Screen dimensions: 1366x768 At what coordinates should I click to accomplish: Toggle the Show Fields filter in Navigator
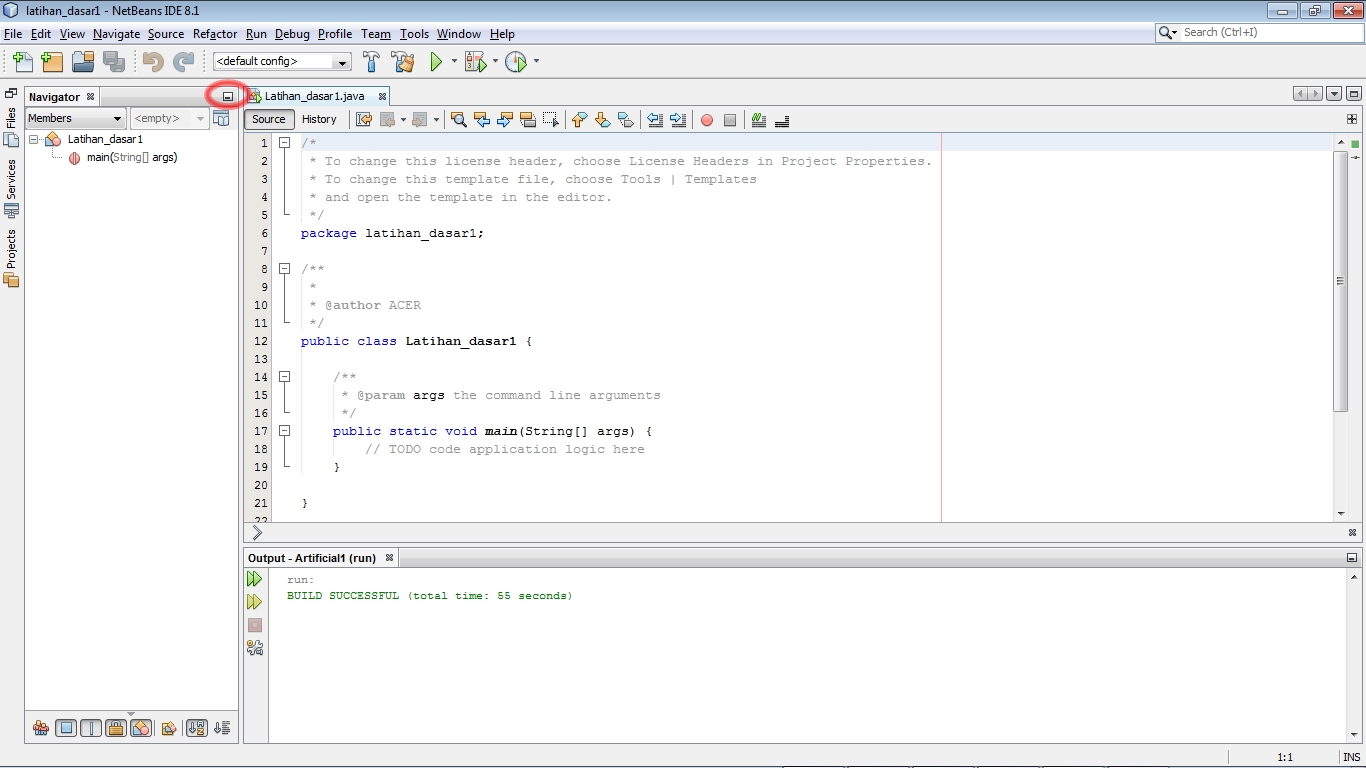[66, 727]
